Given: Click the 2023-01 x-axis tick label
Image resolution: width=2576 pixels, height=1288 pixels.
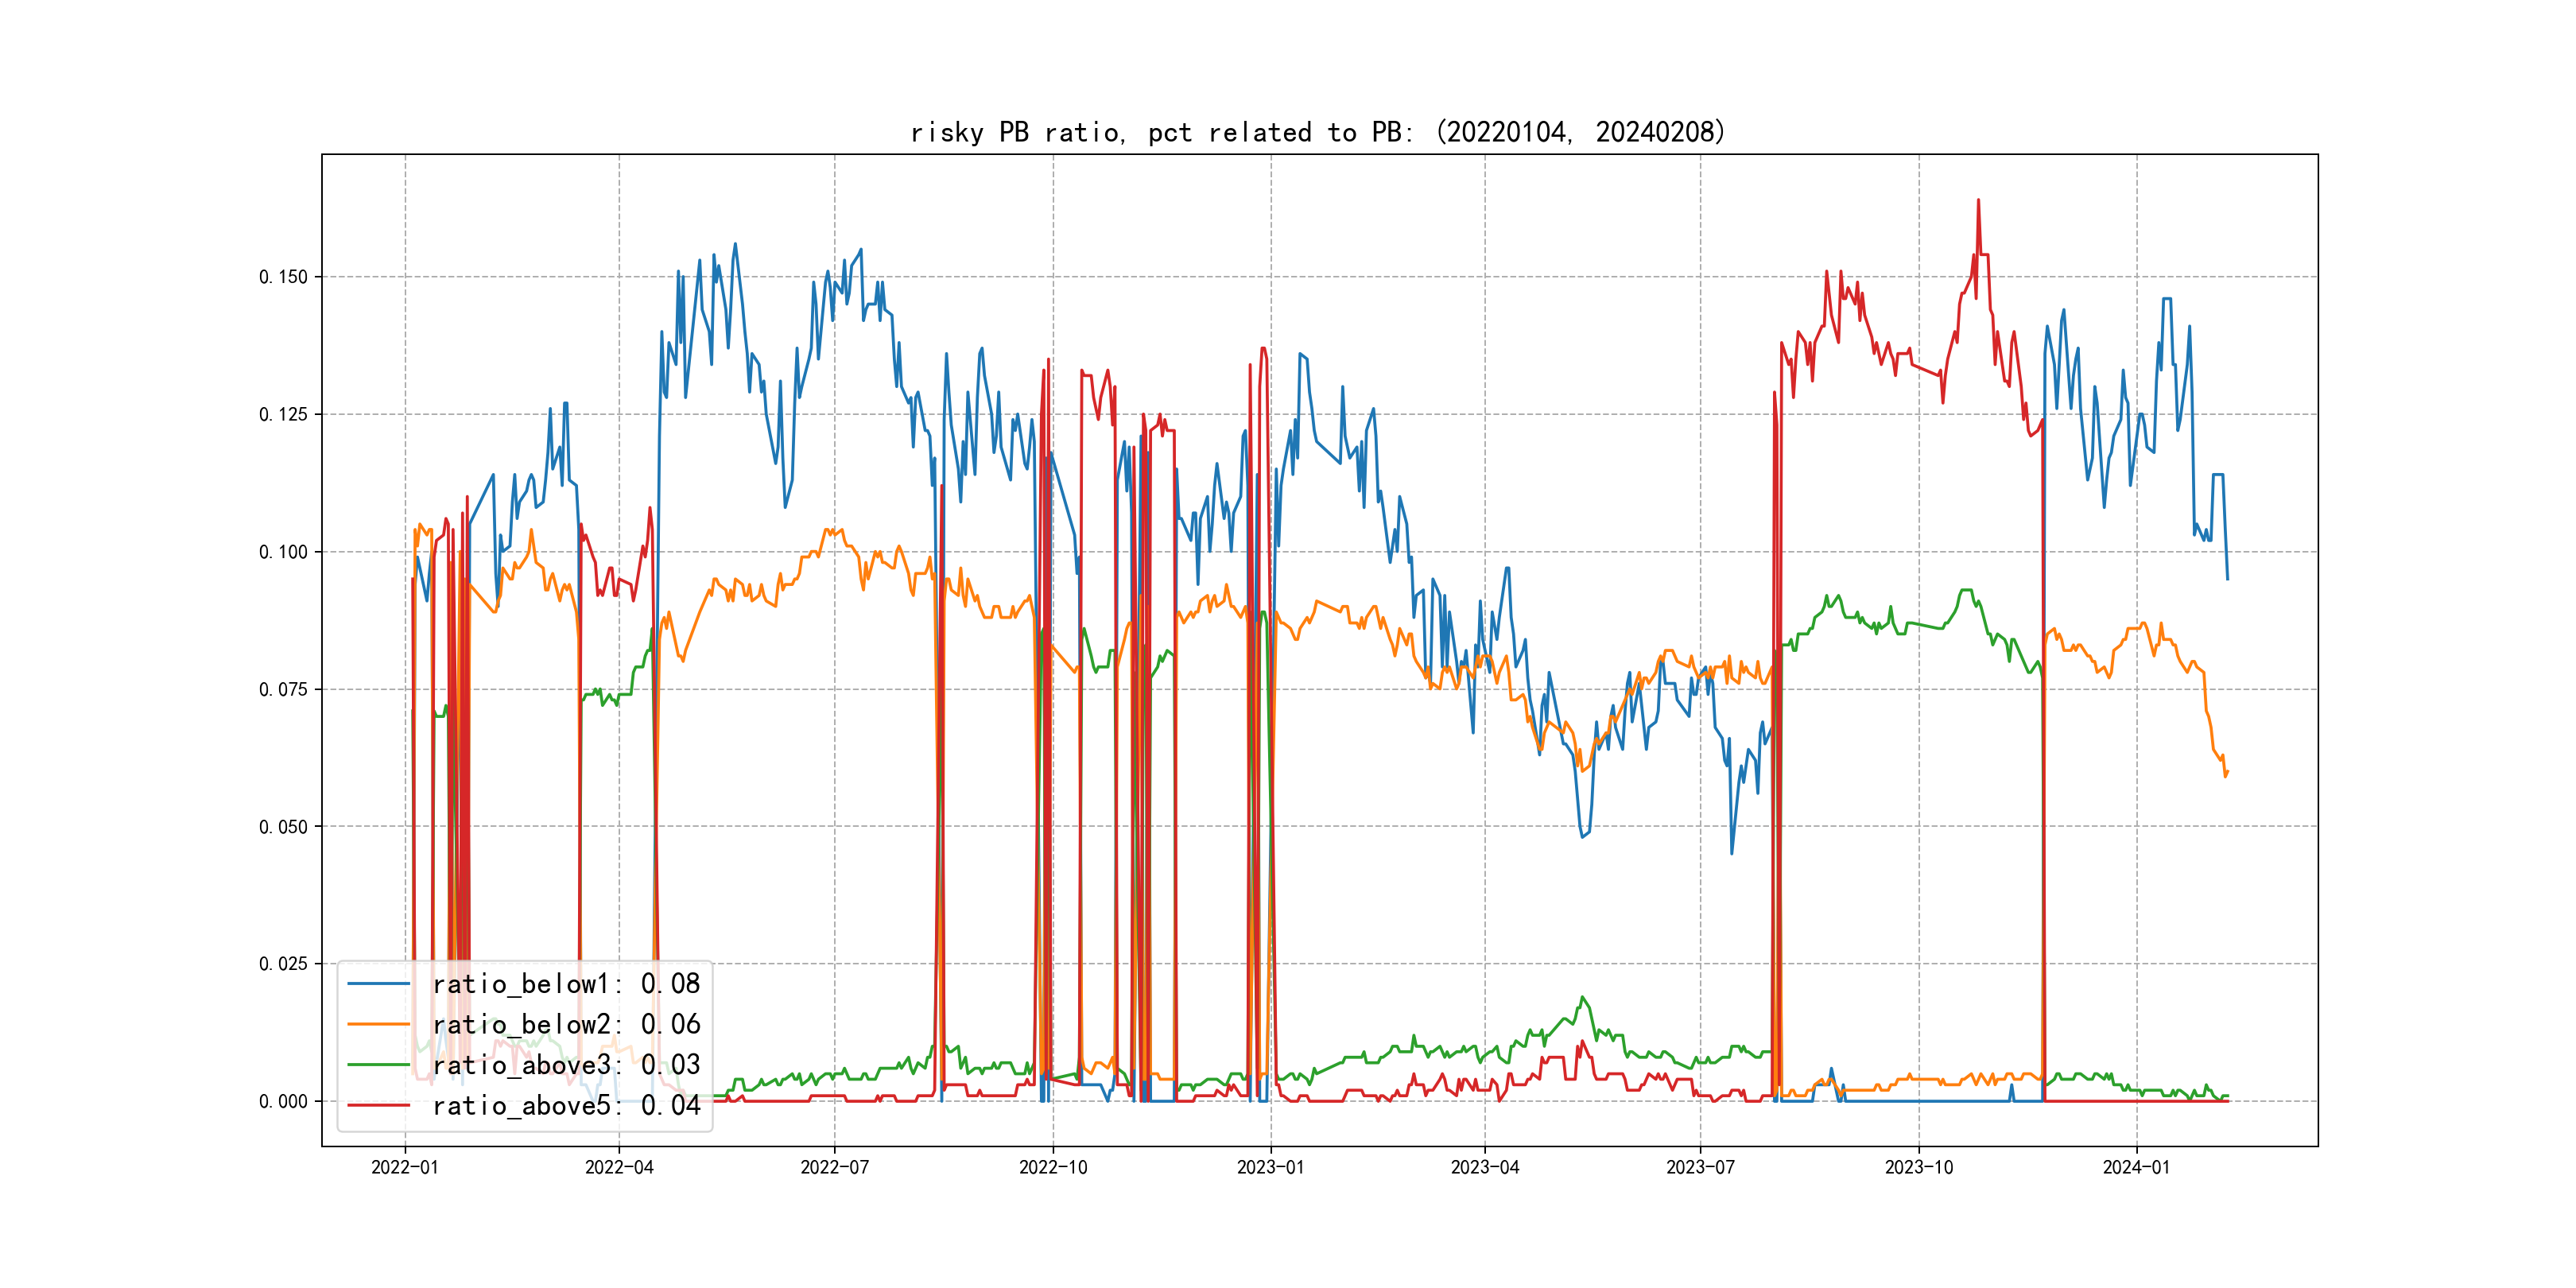Looking at the screenshot, I should (1271, 1167).
